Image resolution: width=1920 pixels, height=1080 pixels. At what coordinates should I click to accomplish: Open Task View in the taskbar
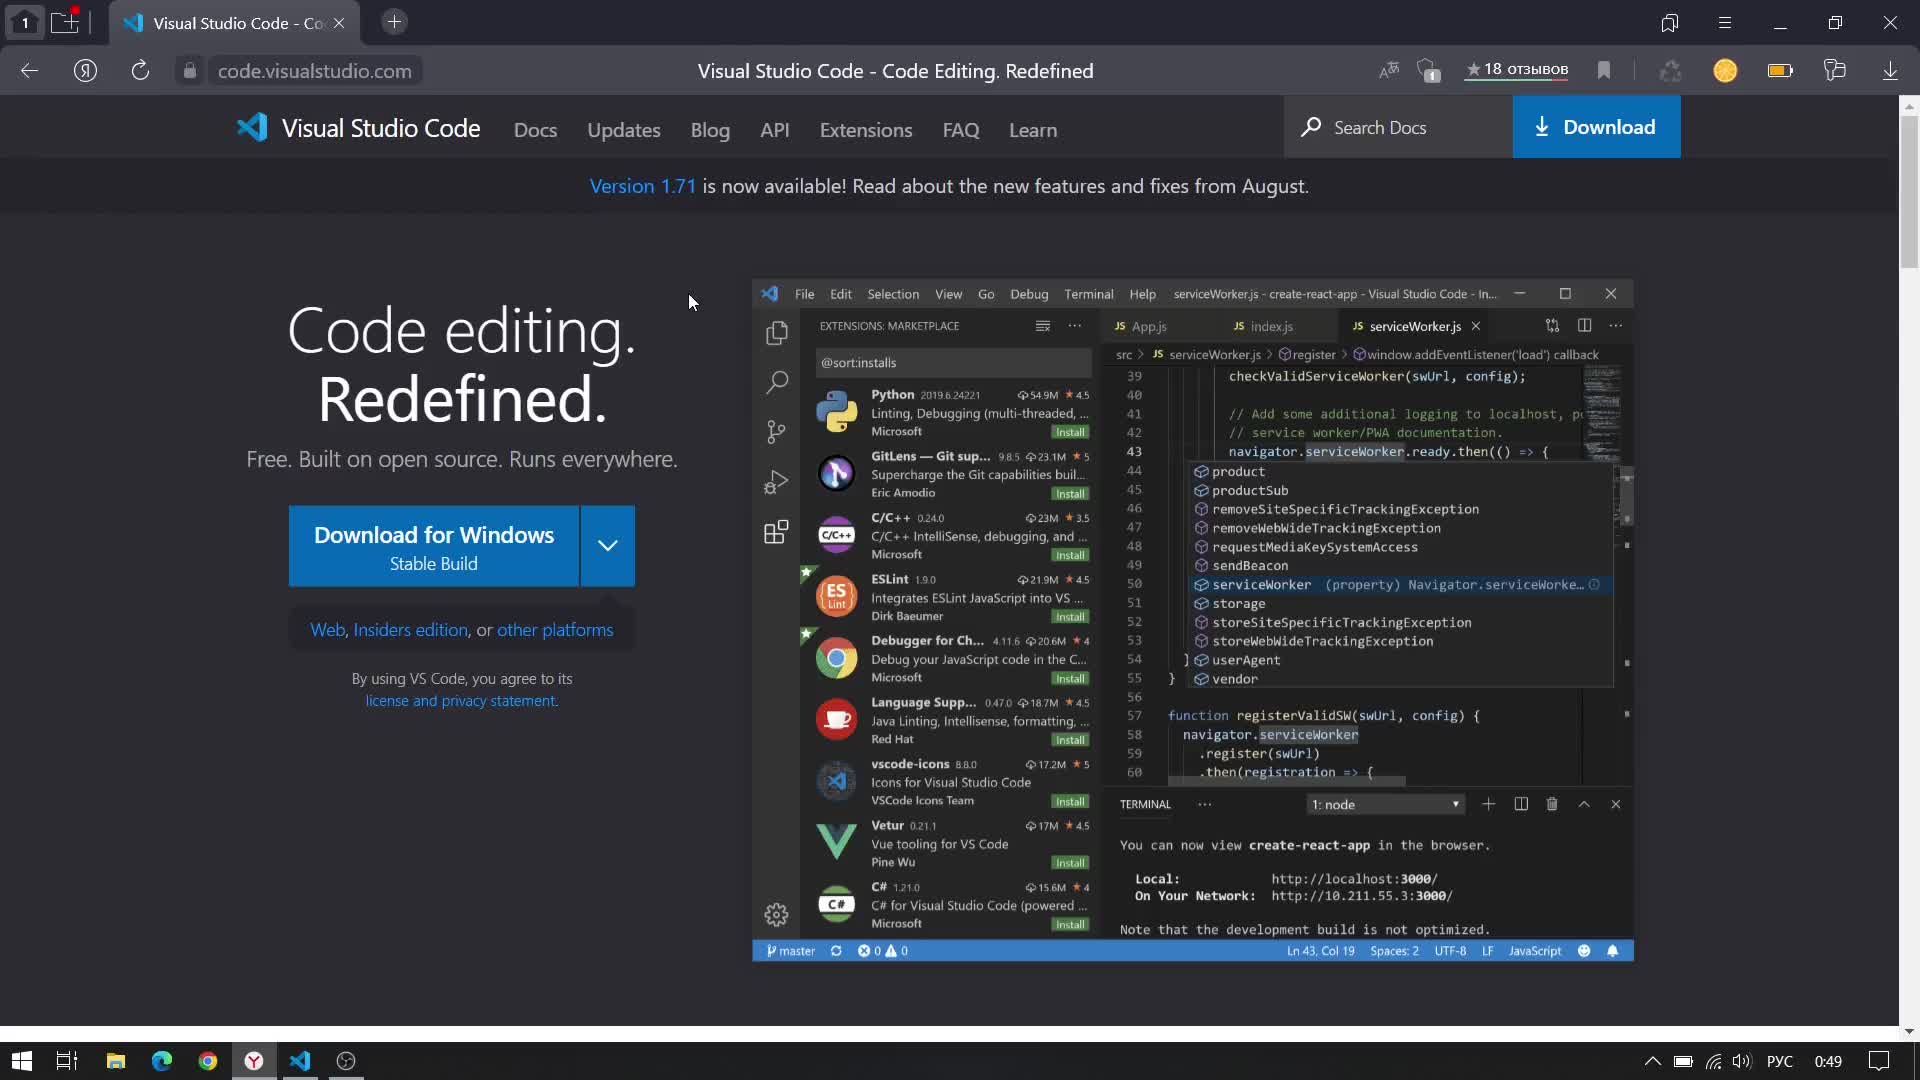coord(67,1061)
